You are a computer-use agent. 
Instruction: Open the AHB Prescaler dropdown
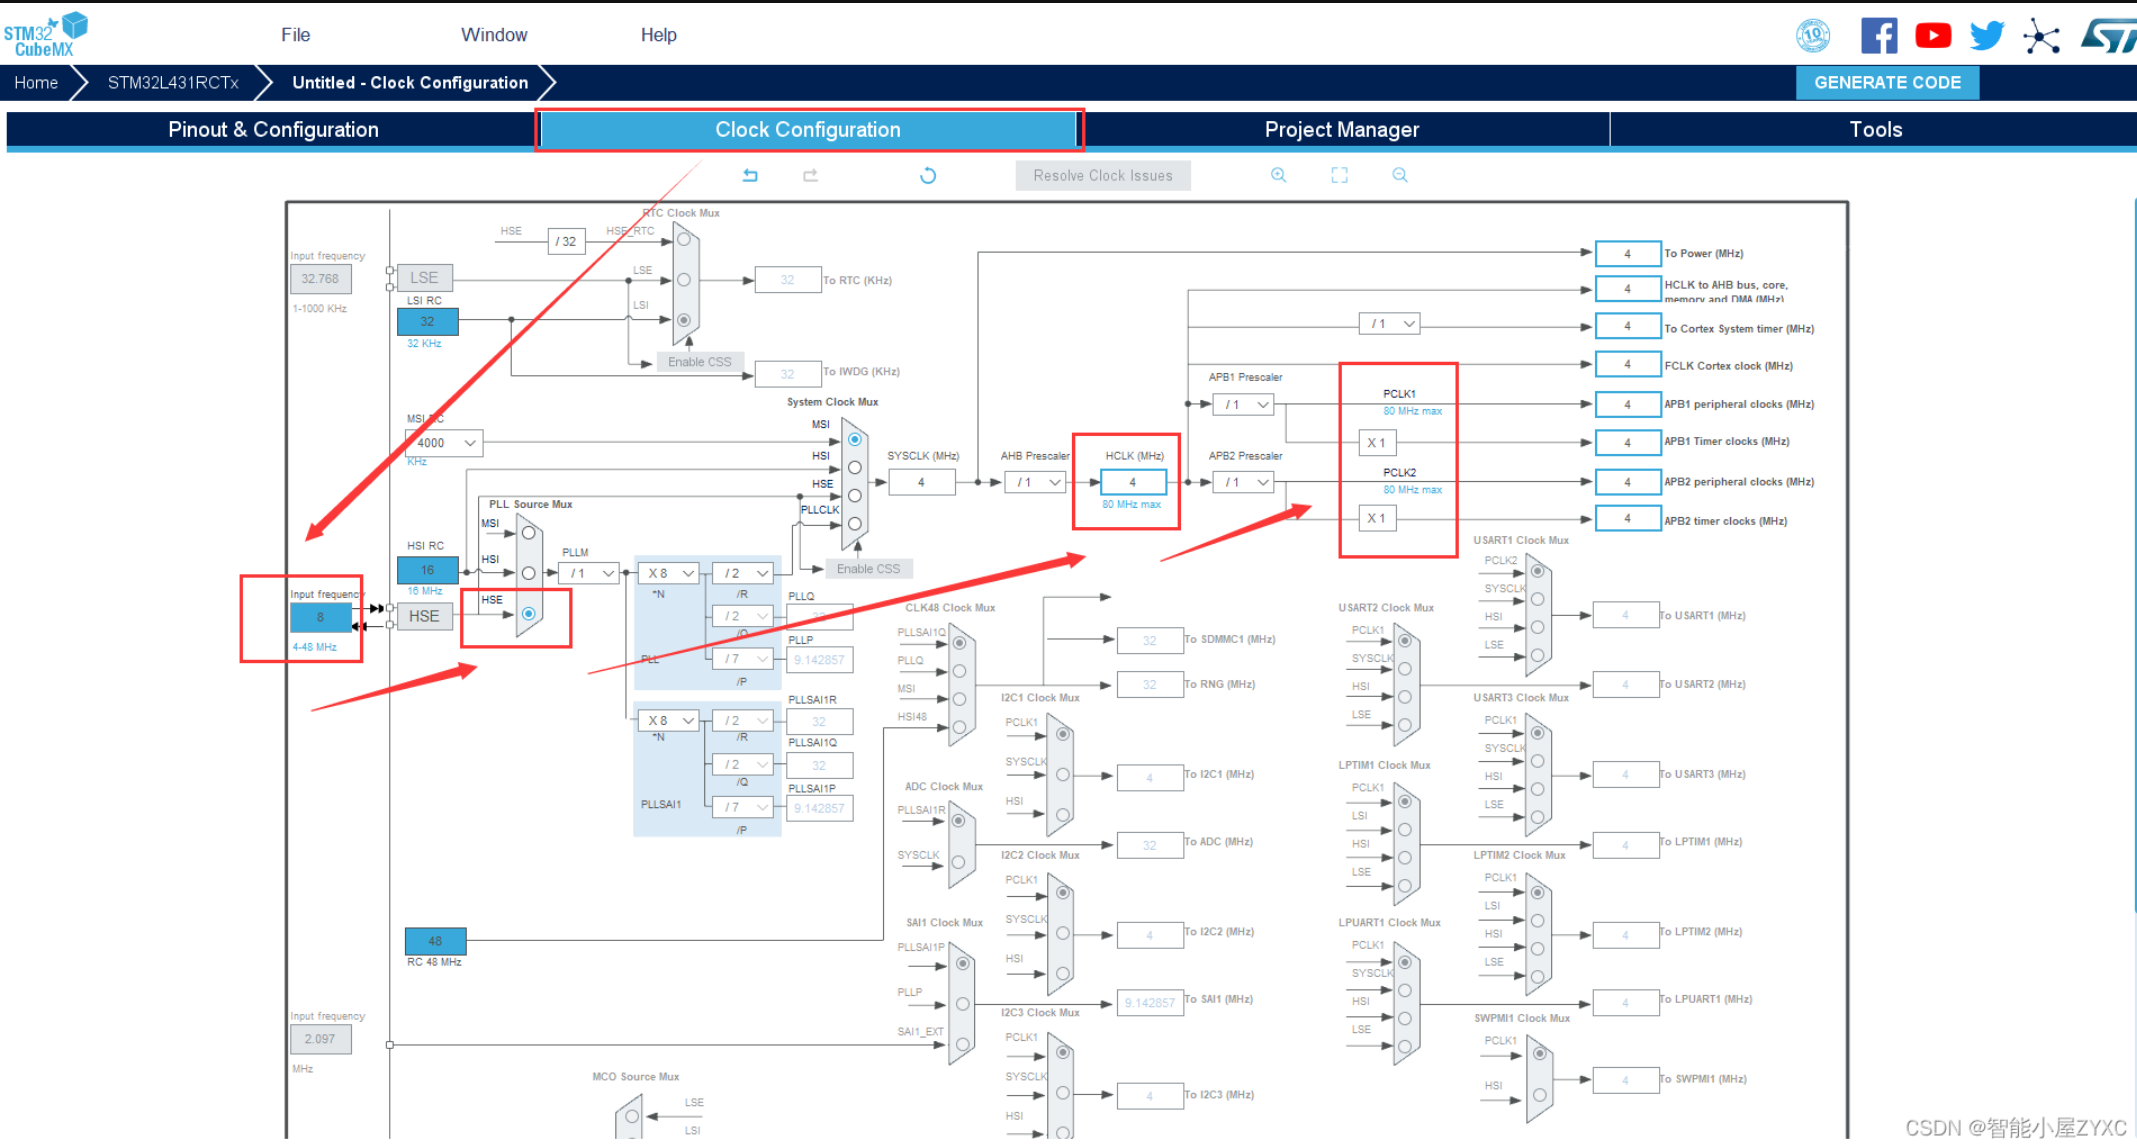pyautogui.click(x=1036, y=482)
